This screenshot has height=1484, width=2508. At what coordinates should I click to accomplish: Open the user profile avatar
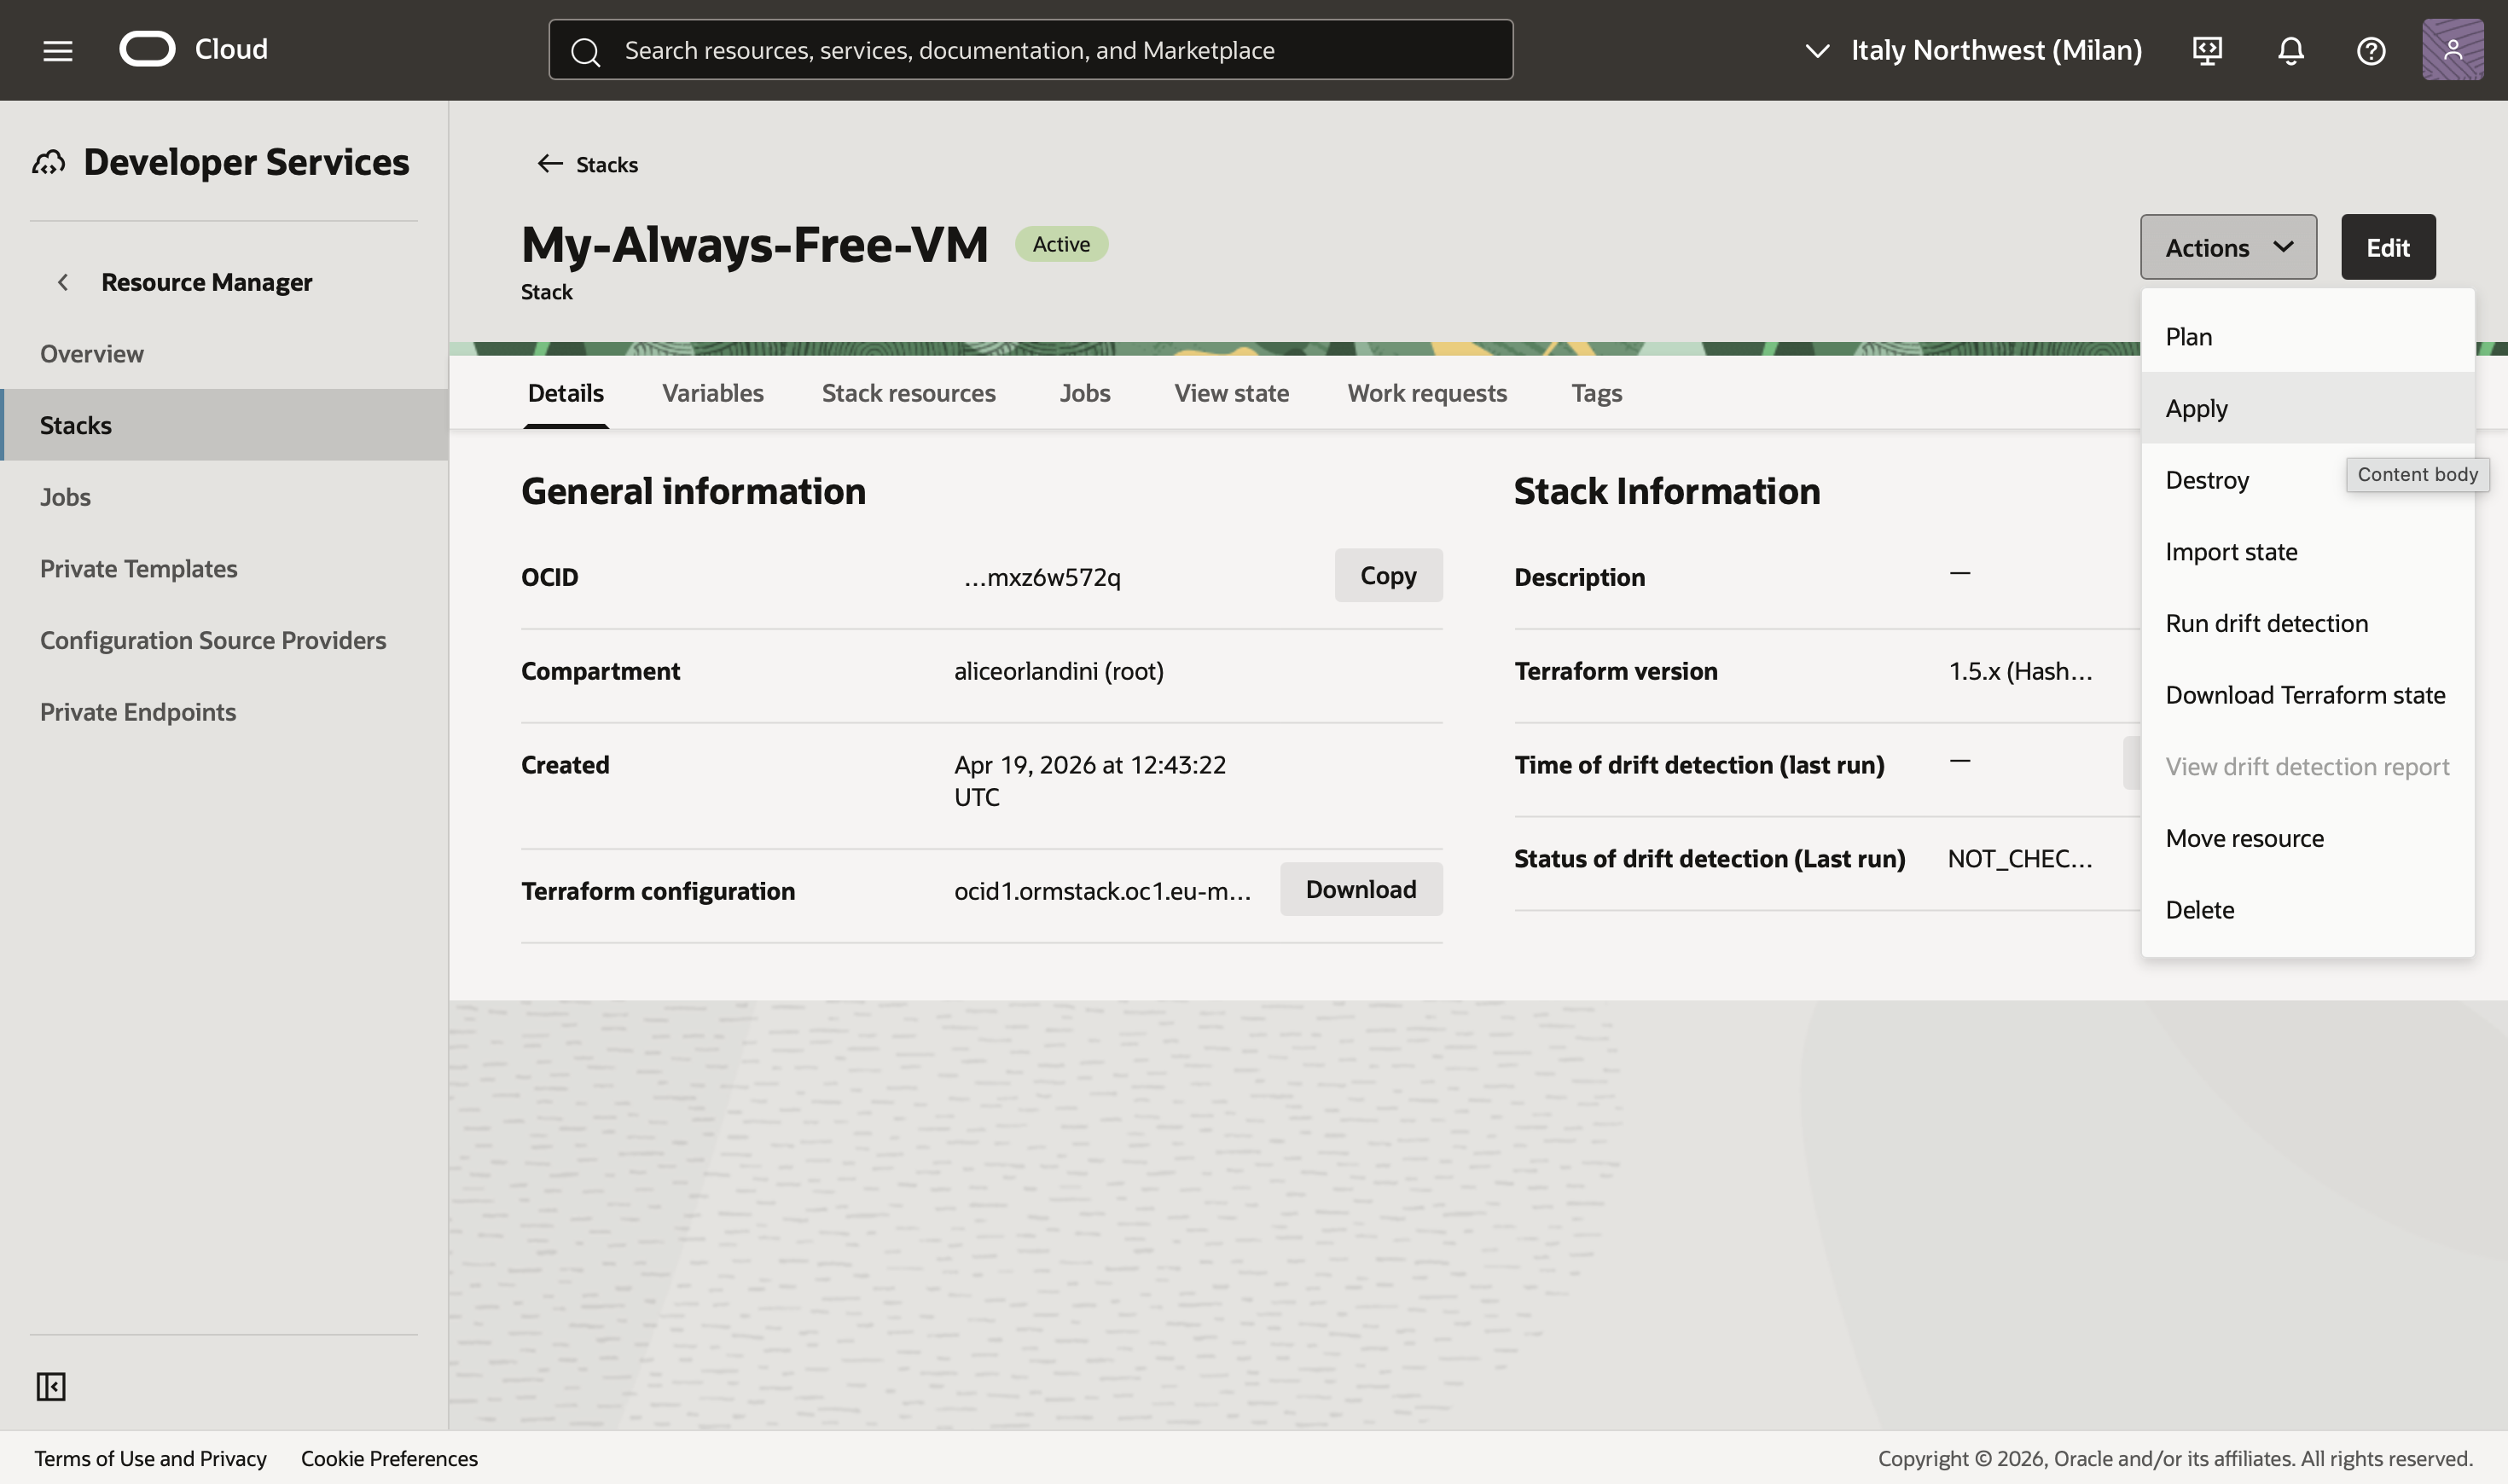[2452, 50]
